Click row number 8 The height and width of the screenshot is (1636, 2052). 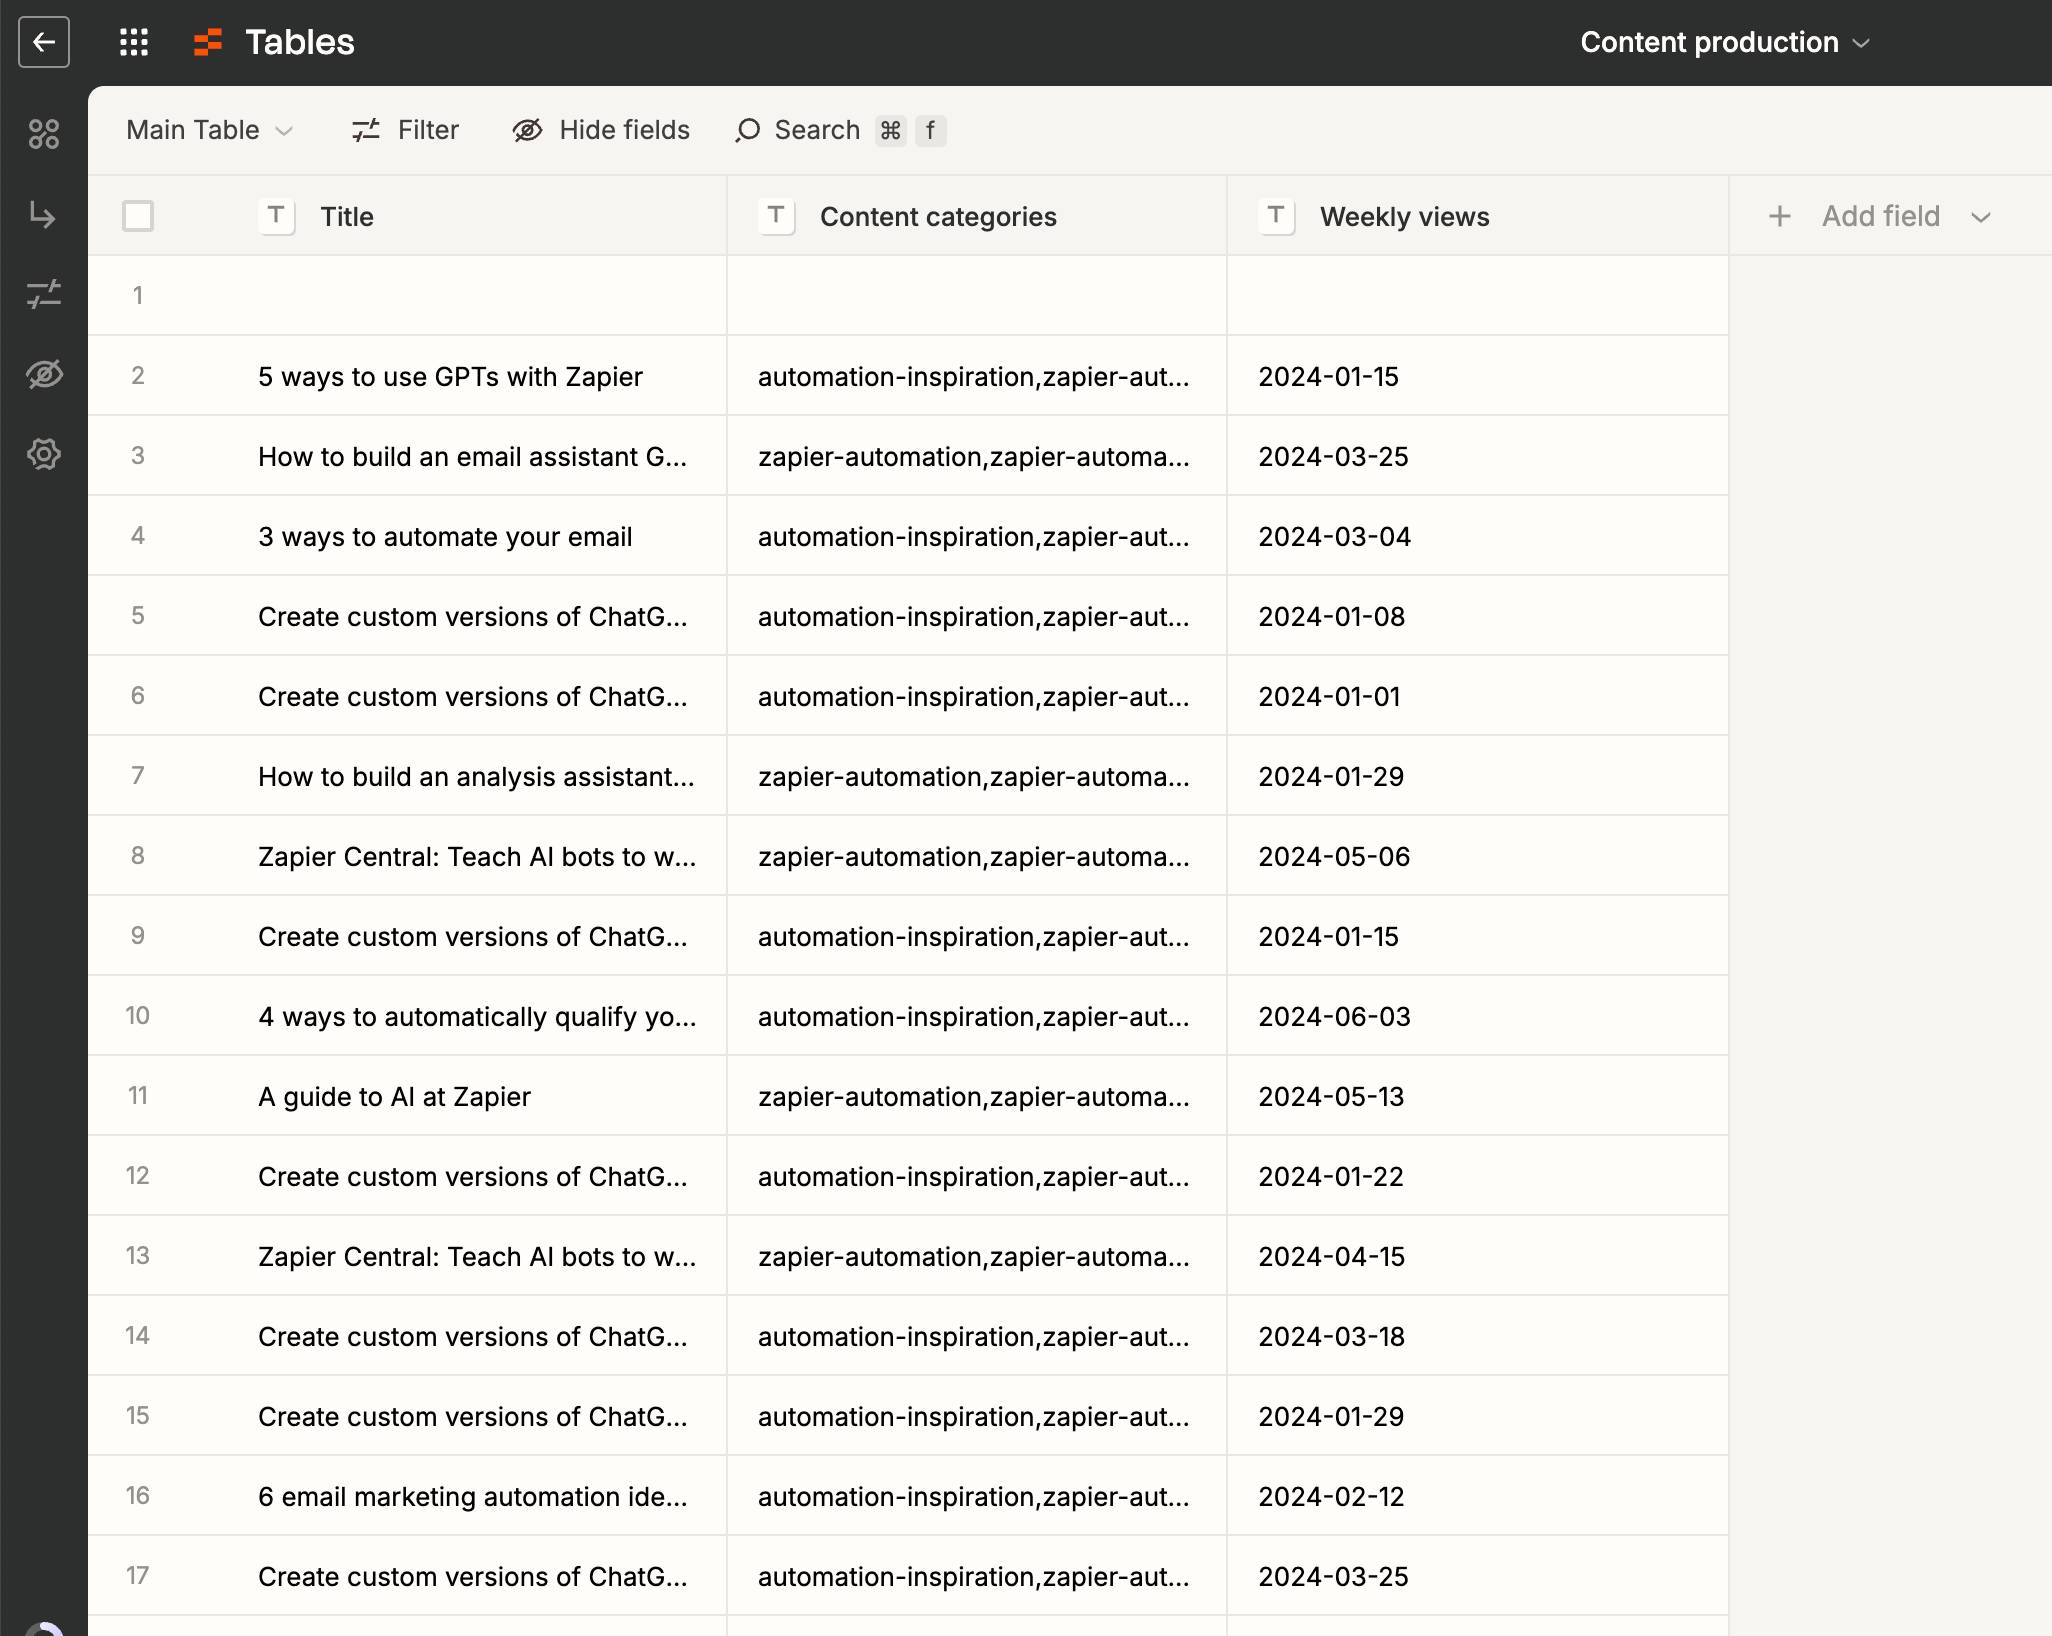[x=138, y=855]
